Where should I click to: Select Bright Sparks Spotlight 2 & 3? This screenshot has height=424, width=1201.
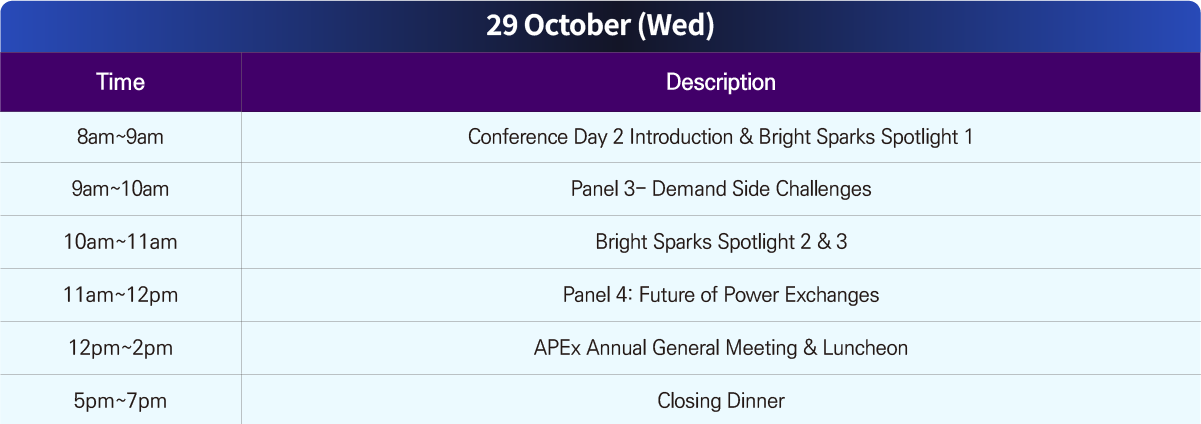coord(721,242)
